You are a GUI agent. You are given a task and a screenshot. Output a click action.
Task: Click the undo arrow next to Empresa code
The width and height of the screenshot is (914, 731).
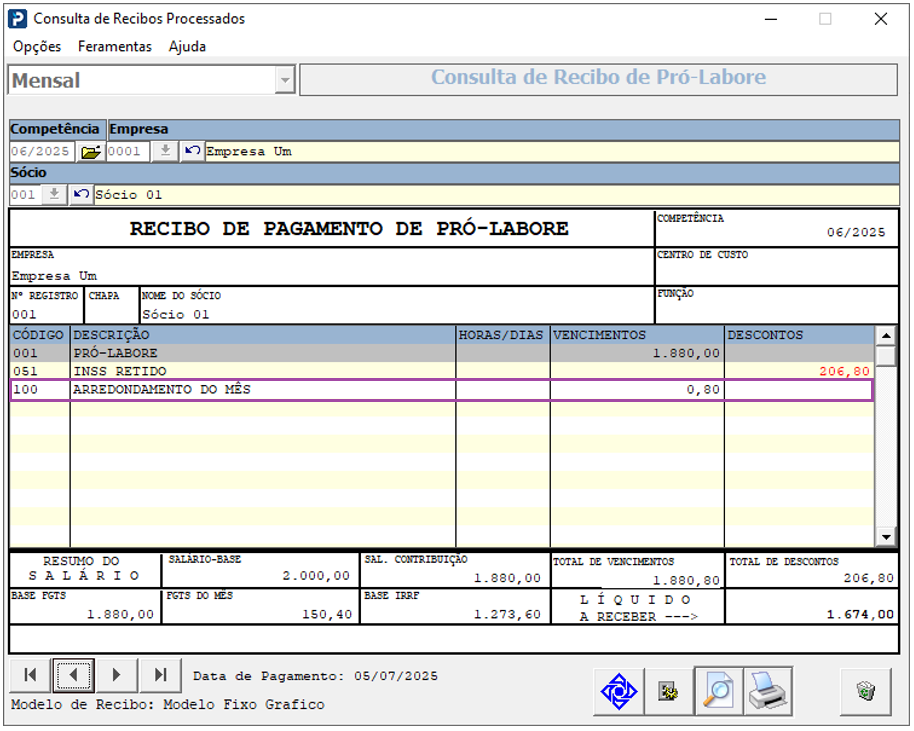192,152
